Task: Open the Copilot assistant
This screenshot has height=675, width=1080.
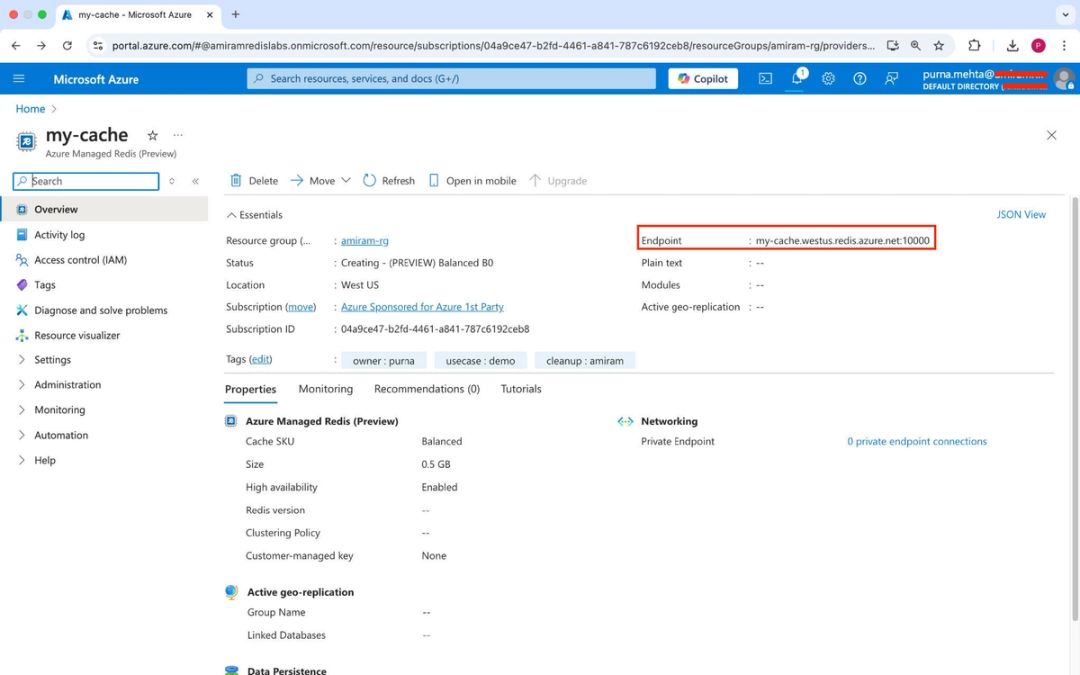Action: 703,78
